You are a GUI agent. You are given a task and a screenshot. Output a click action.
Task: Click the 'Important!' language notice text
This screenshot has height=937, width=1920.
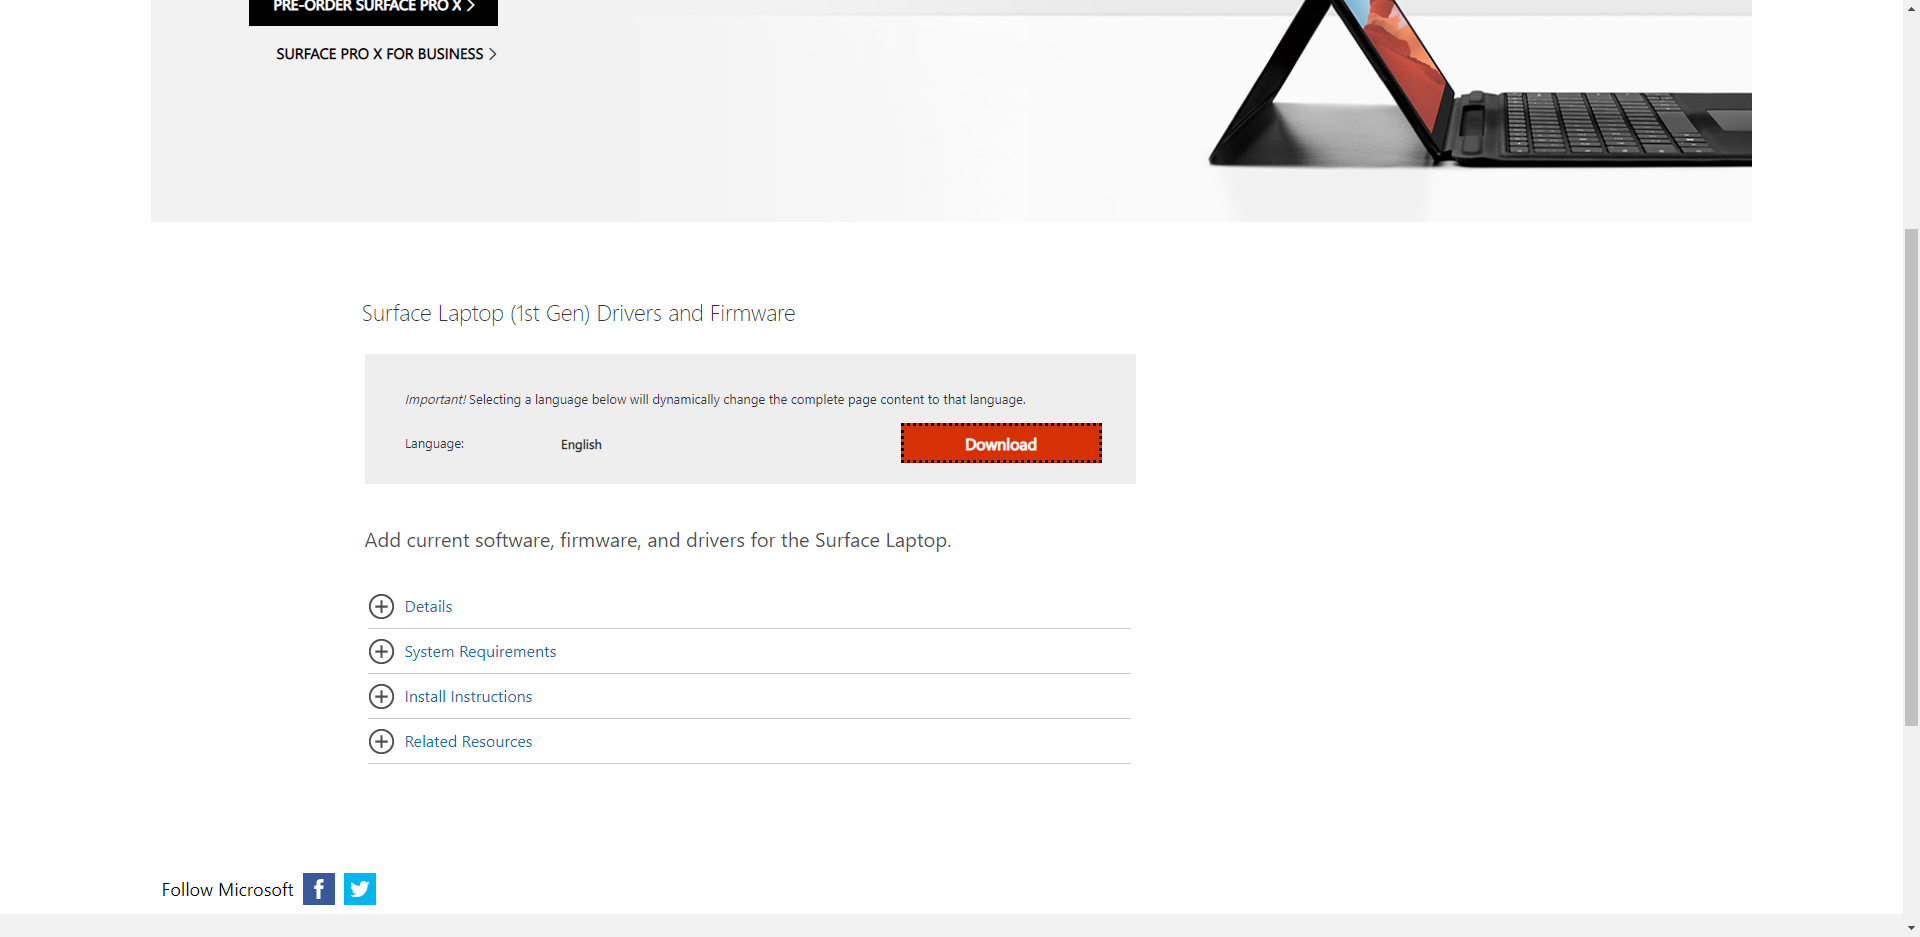(715, 400)
